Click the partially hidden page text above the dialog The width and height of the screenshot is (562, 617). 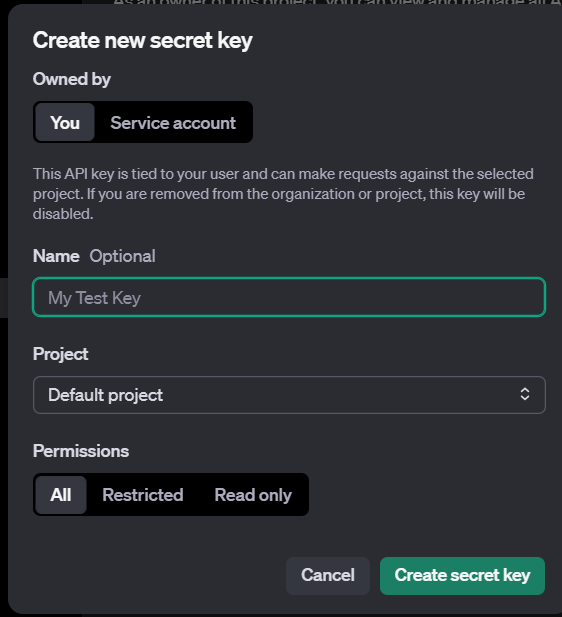[337, 3]
